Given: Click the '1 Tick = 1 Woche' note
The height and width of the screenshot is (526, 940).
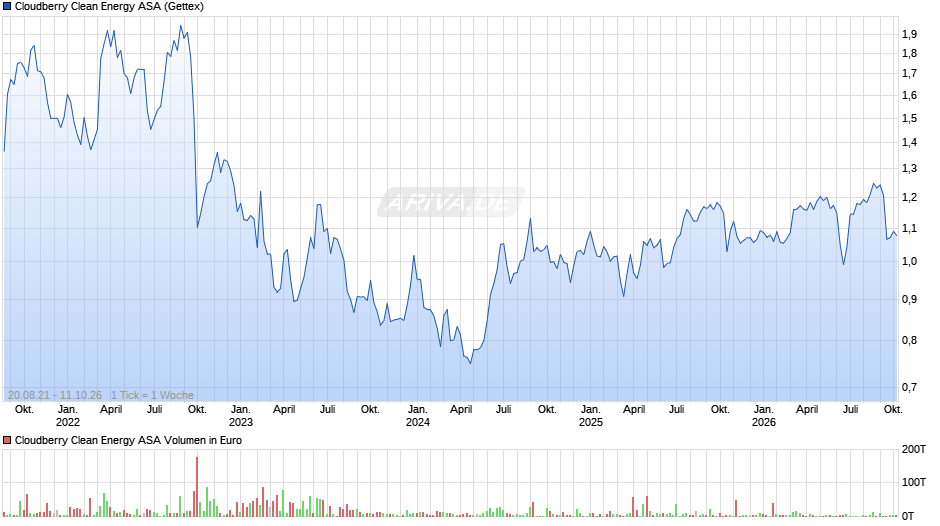Looking at the screenshot, I should coord(152,395).
